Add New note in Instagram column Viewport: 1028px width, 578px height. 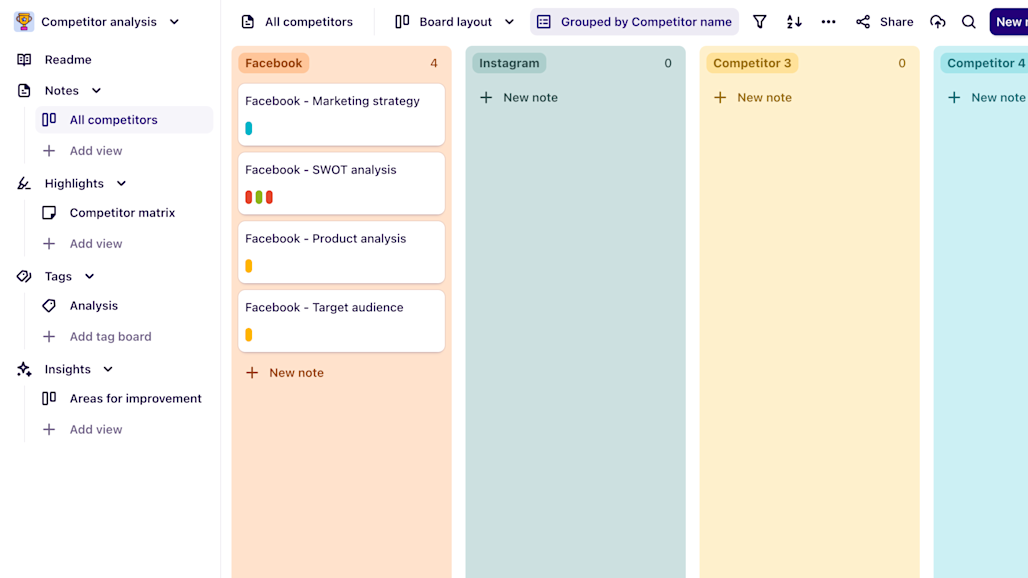519,98
